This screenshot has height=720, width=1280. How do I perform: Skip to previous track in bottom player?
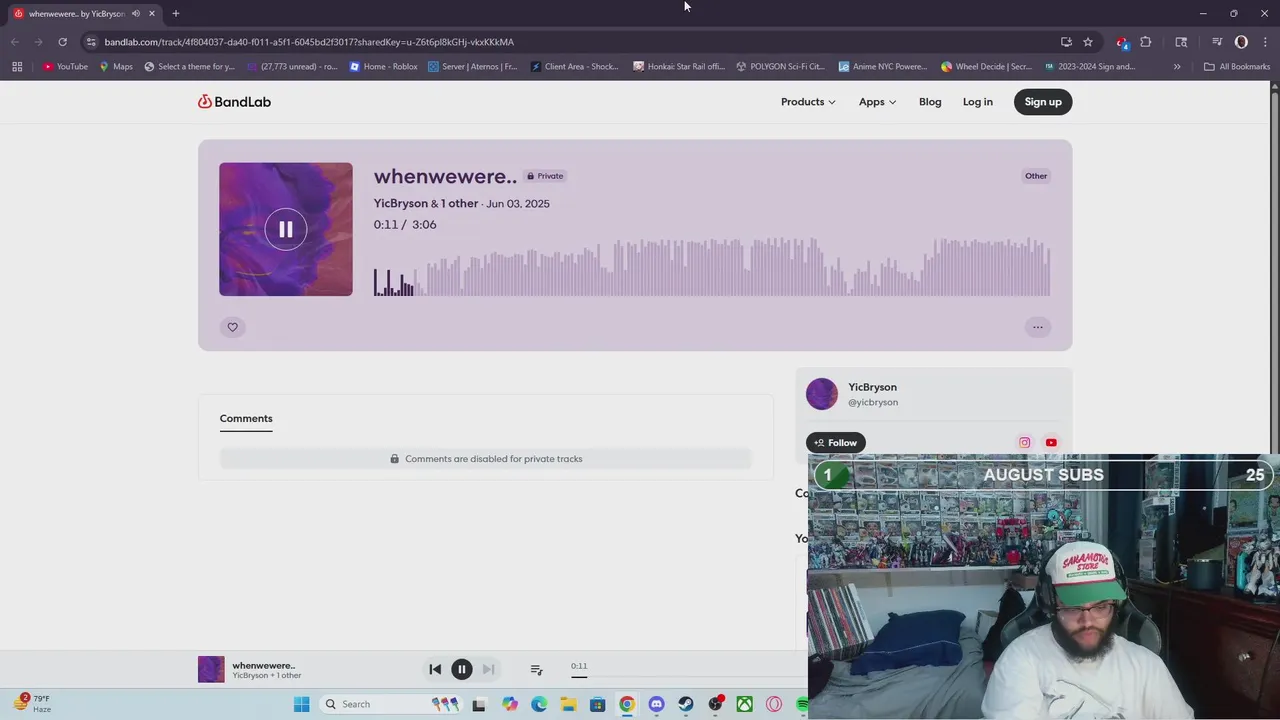click(x=435, y=669)
